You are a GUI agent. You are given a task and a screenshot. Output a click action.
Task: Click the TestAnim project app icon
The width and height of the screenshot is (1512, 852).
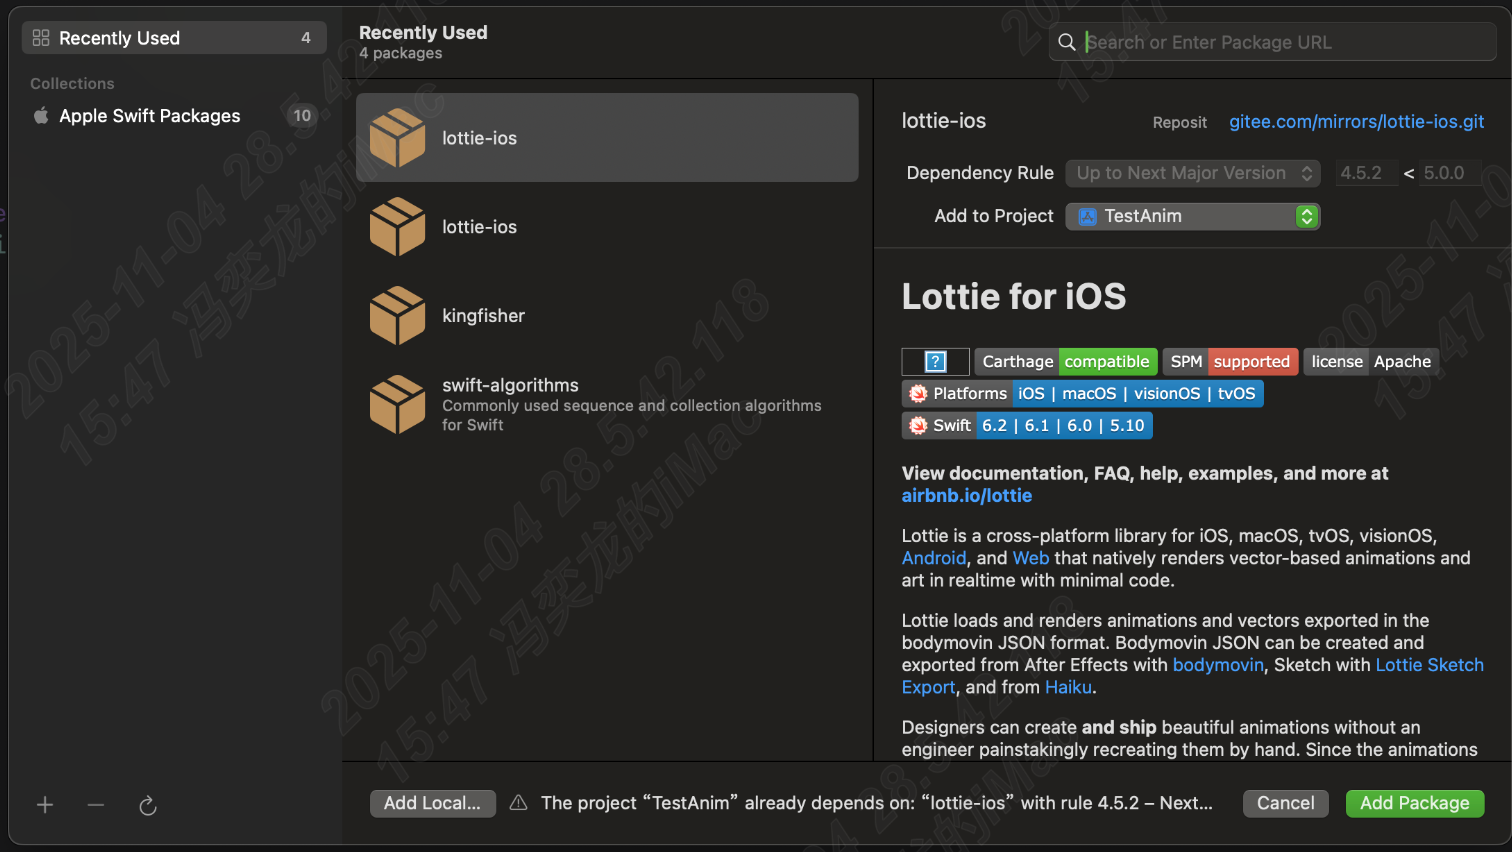coord(1087,216)
